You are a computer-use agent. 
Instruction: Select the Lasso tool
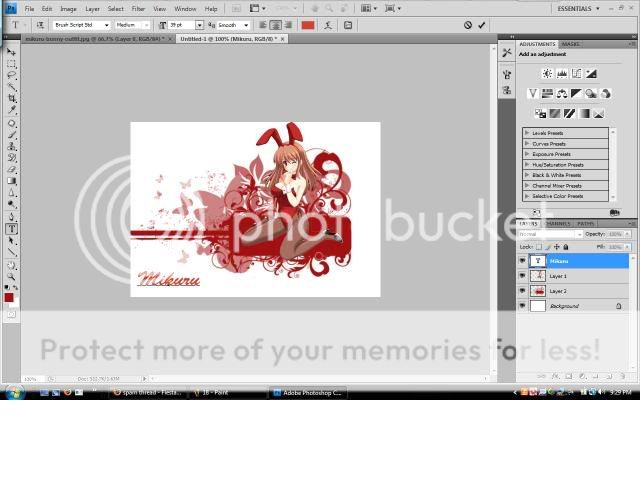pyautogui.click(x=11, y=75)
